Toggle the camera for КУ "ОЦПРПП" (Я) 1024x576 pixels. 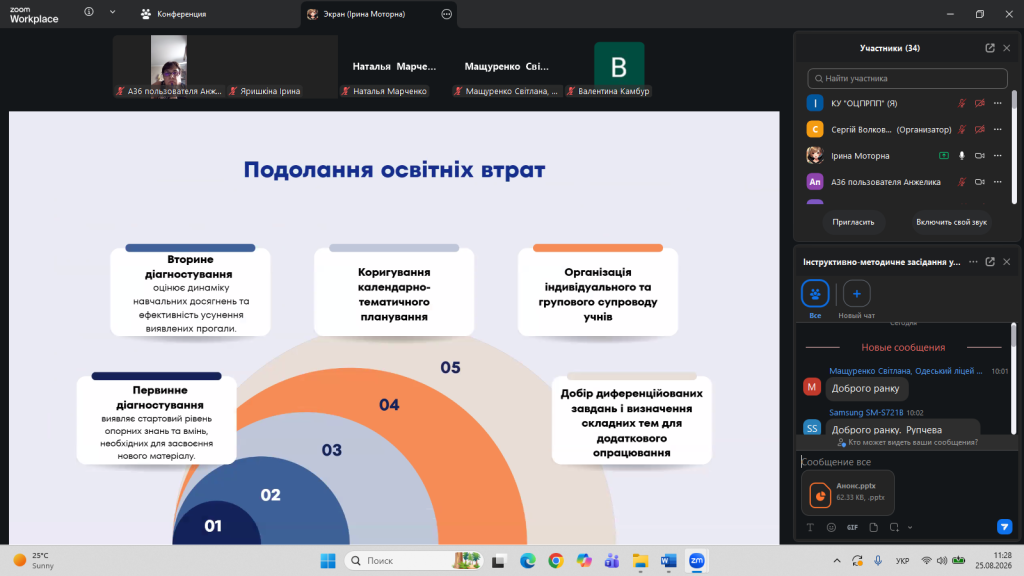point(980,103)
